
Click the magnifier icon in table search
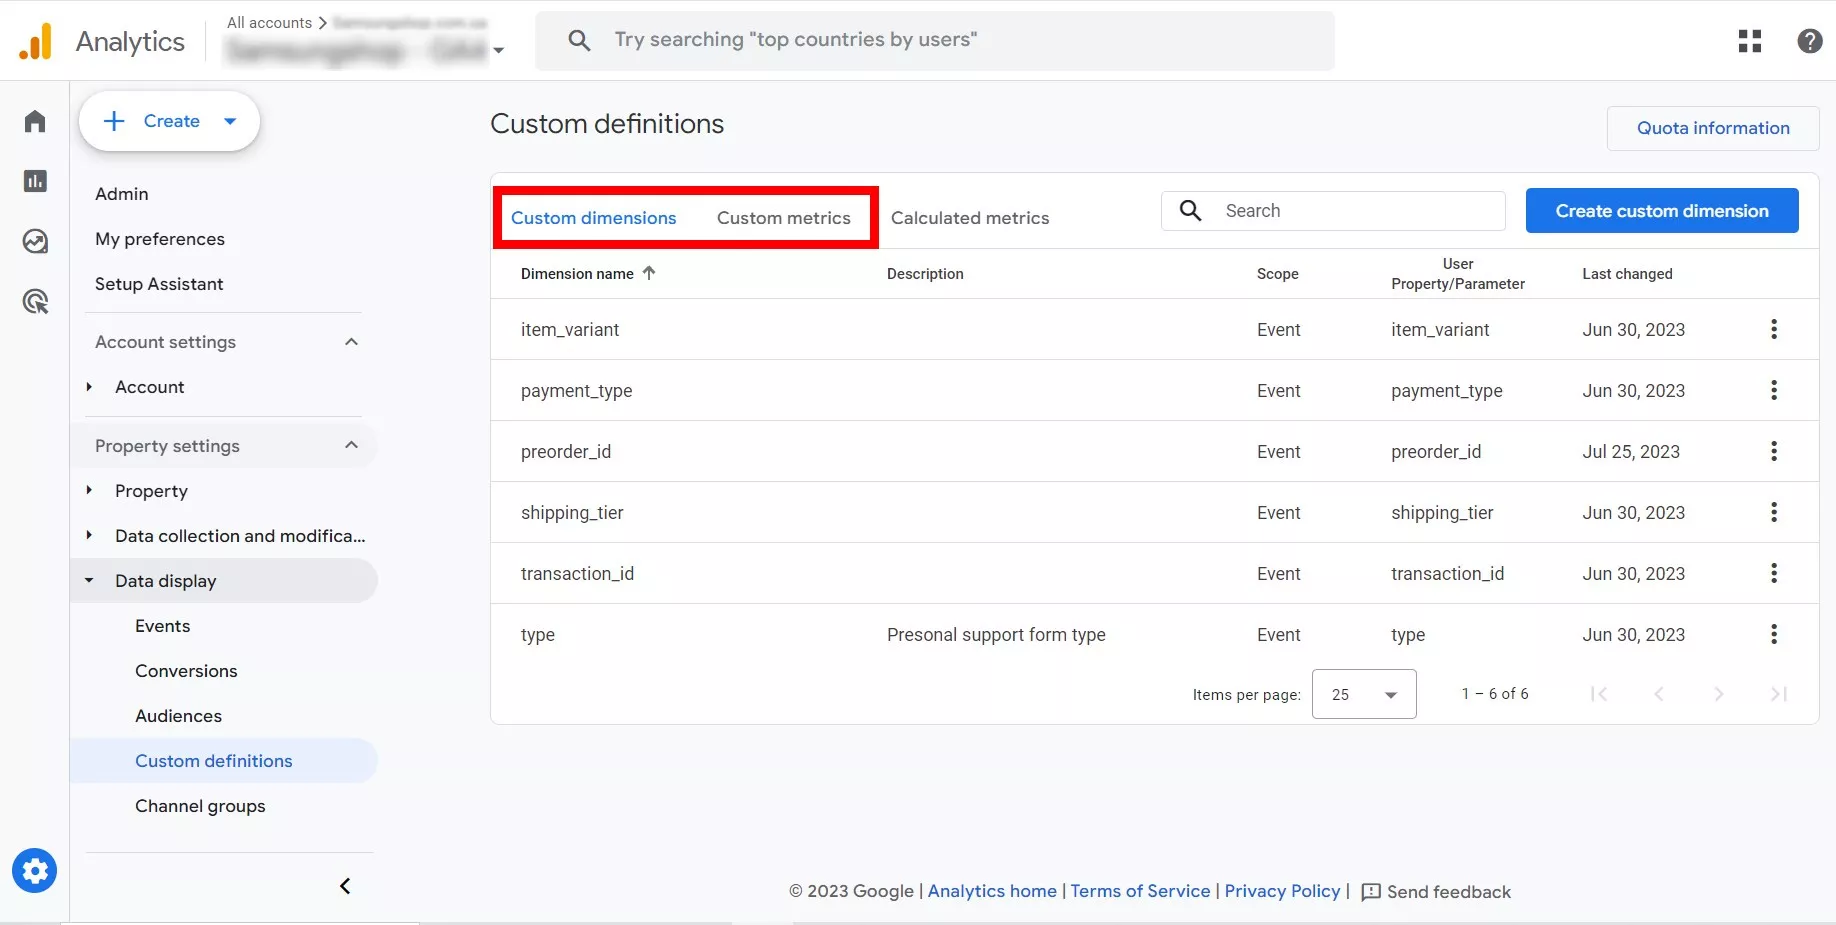[1190, 210]
